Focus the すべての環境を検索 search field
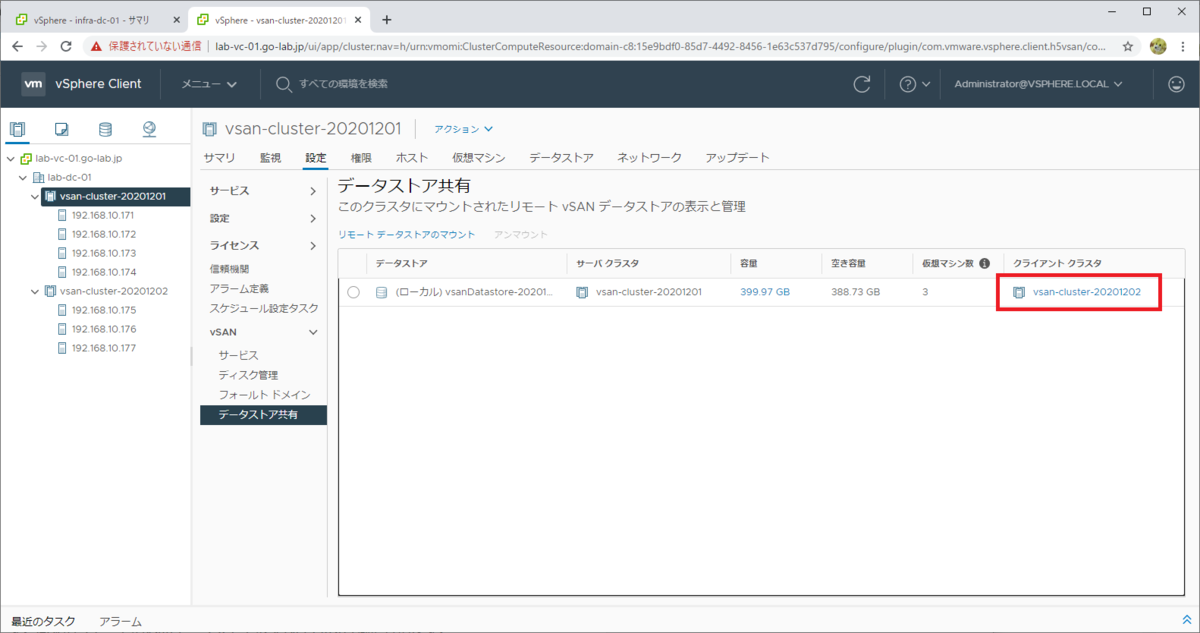This screenshot has width=1200, height=633. 343,84
